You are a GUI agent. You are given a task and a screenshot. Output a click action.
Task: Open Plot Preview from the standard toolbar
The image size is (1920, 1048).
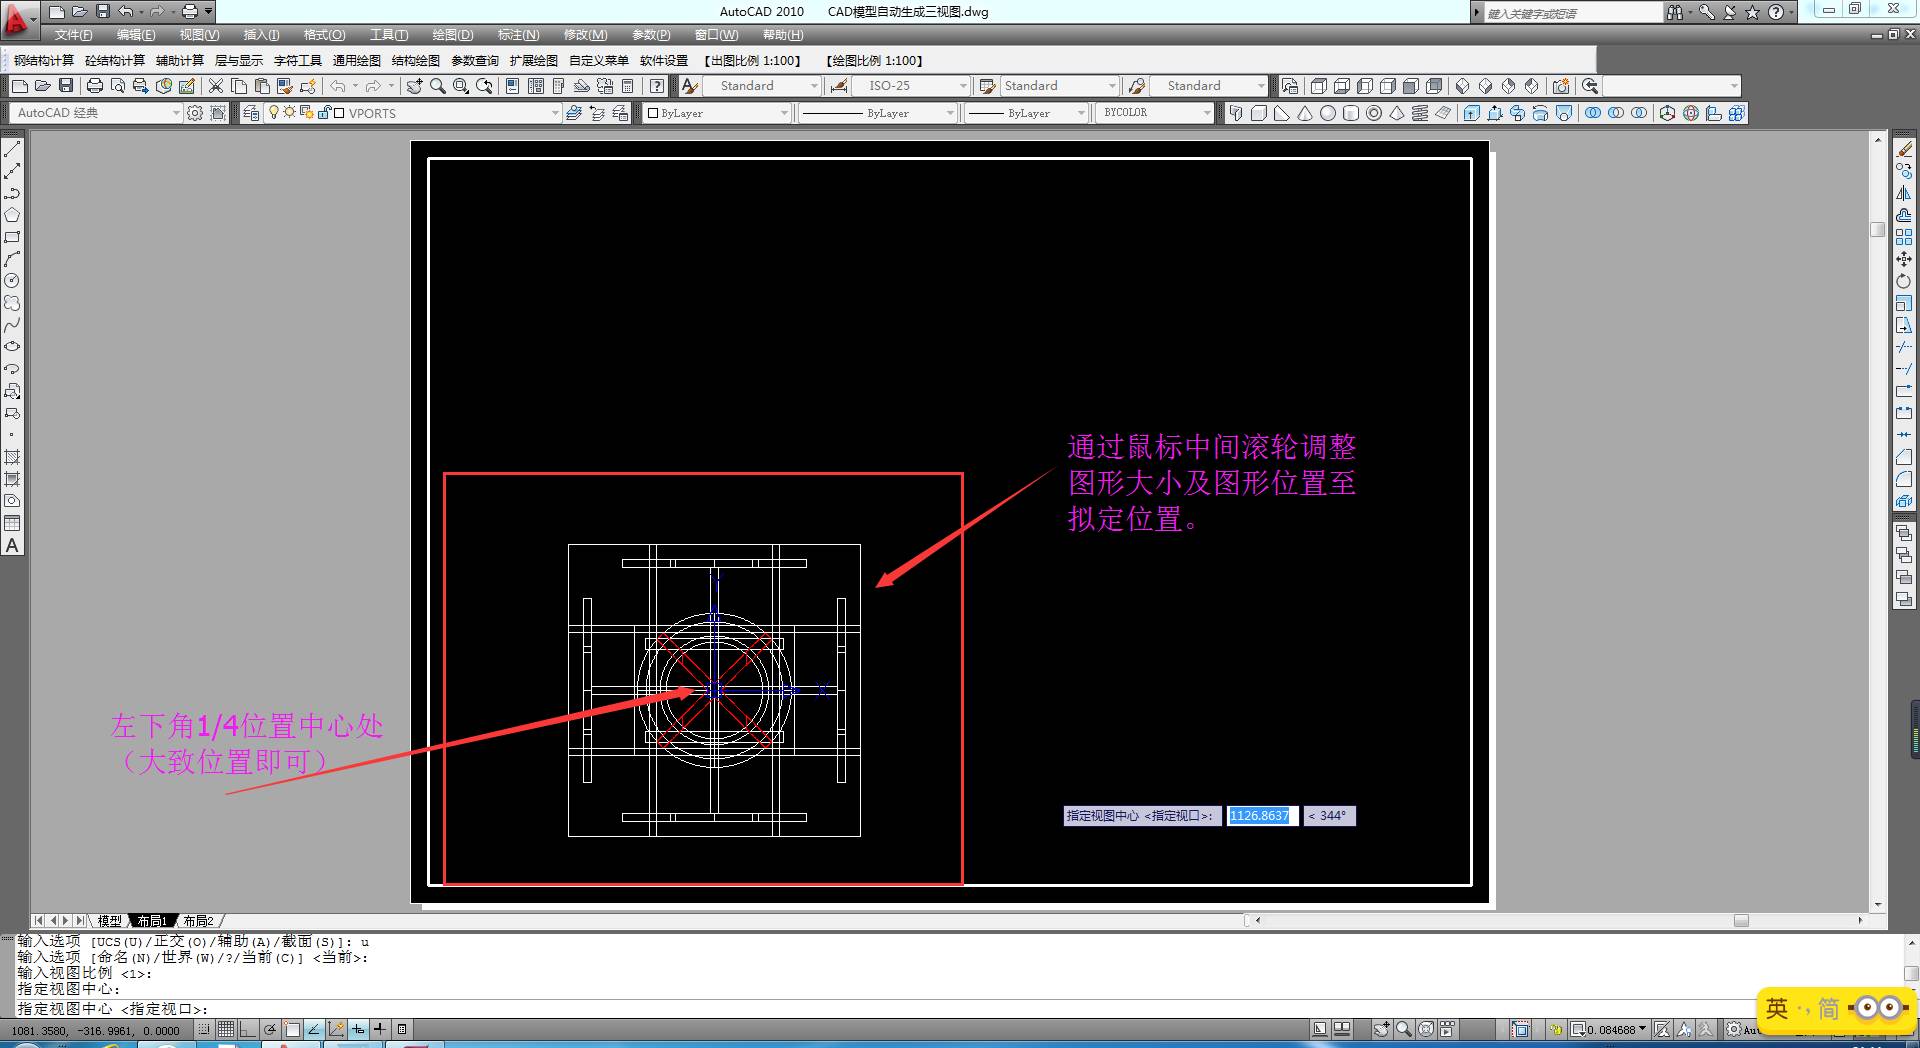coord(118,86)
